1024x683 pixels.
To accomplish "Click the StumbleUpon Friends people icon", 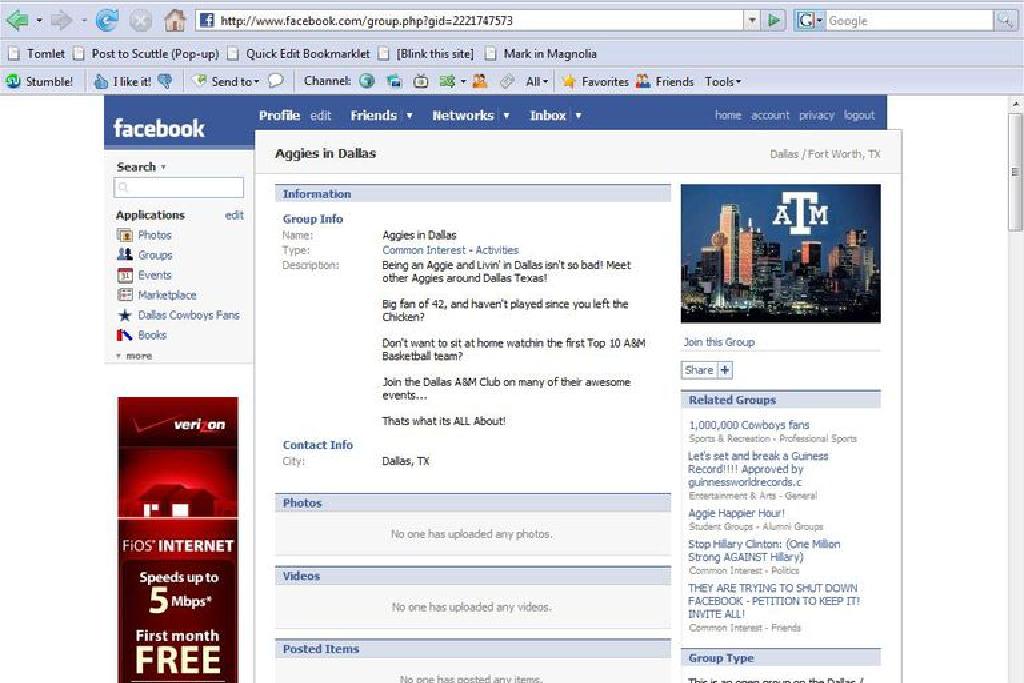I will pyautogui.click(x=643, y=81).
